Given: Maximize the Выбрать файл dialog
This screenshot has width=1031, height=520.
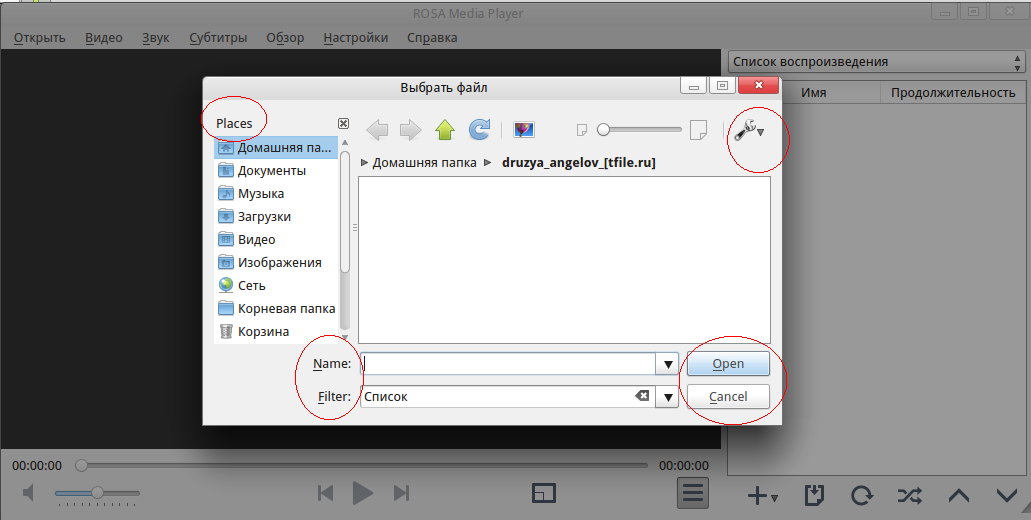Looking at the screenshot, I should pos(722,85).
